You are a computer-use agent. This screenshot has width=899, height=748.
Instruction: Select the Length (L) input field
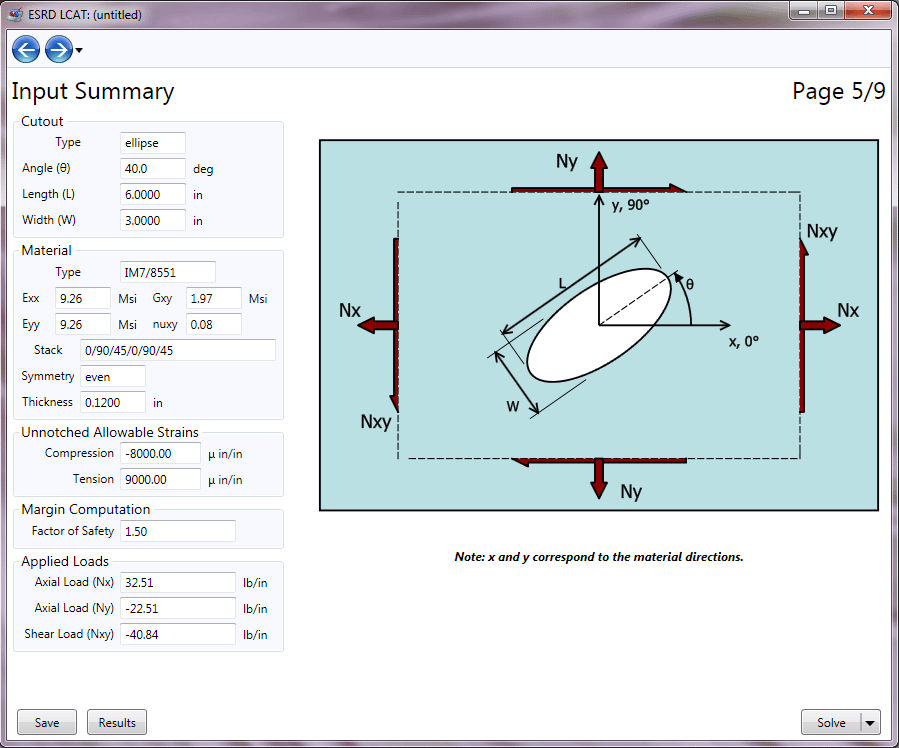point(152,194)
